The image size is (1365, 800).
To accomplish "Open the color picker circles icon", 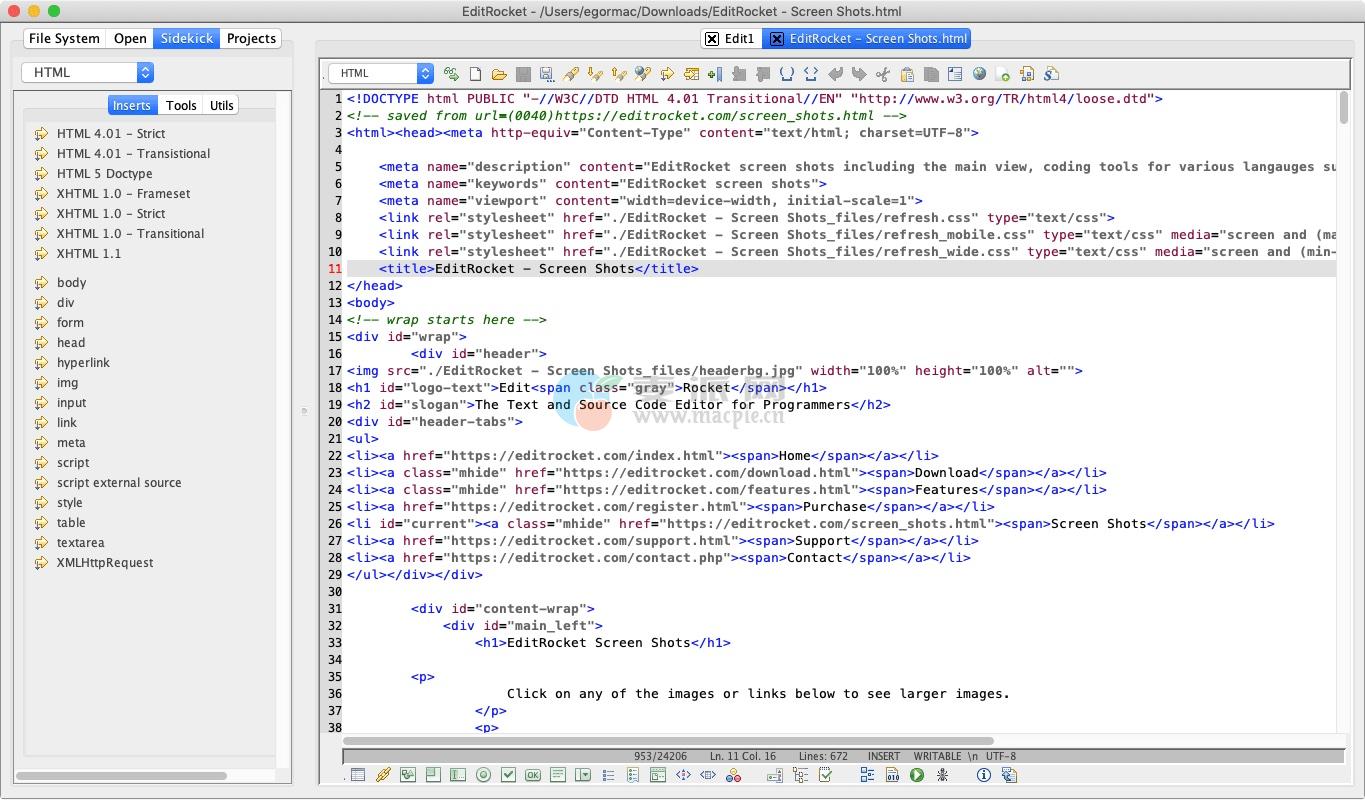I will (x=733, y=775).
